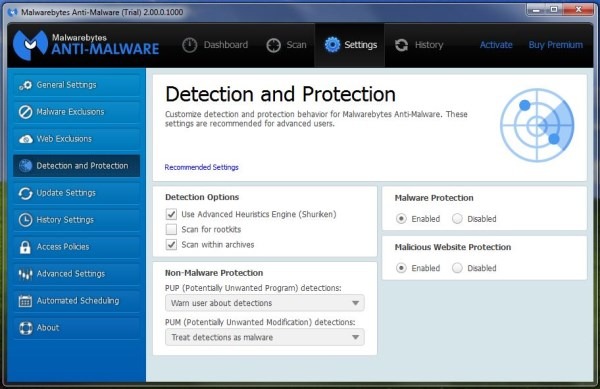Click the Activate link
The height and width of the screenshot is (389, 600).
tap(496, 45)
